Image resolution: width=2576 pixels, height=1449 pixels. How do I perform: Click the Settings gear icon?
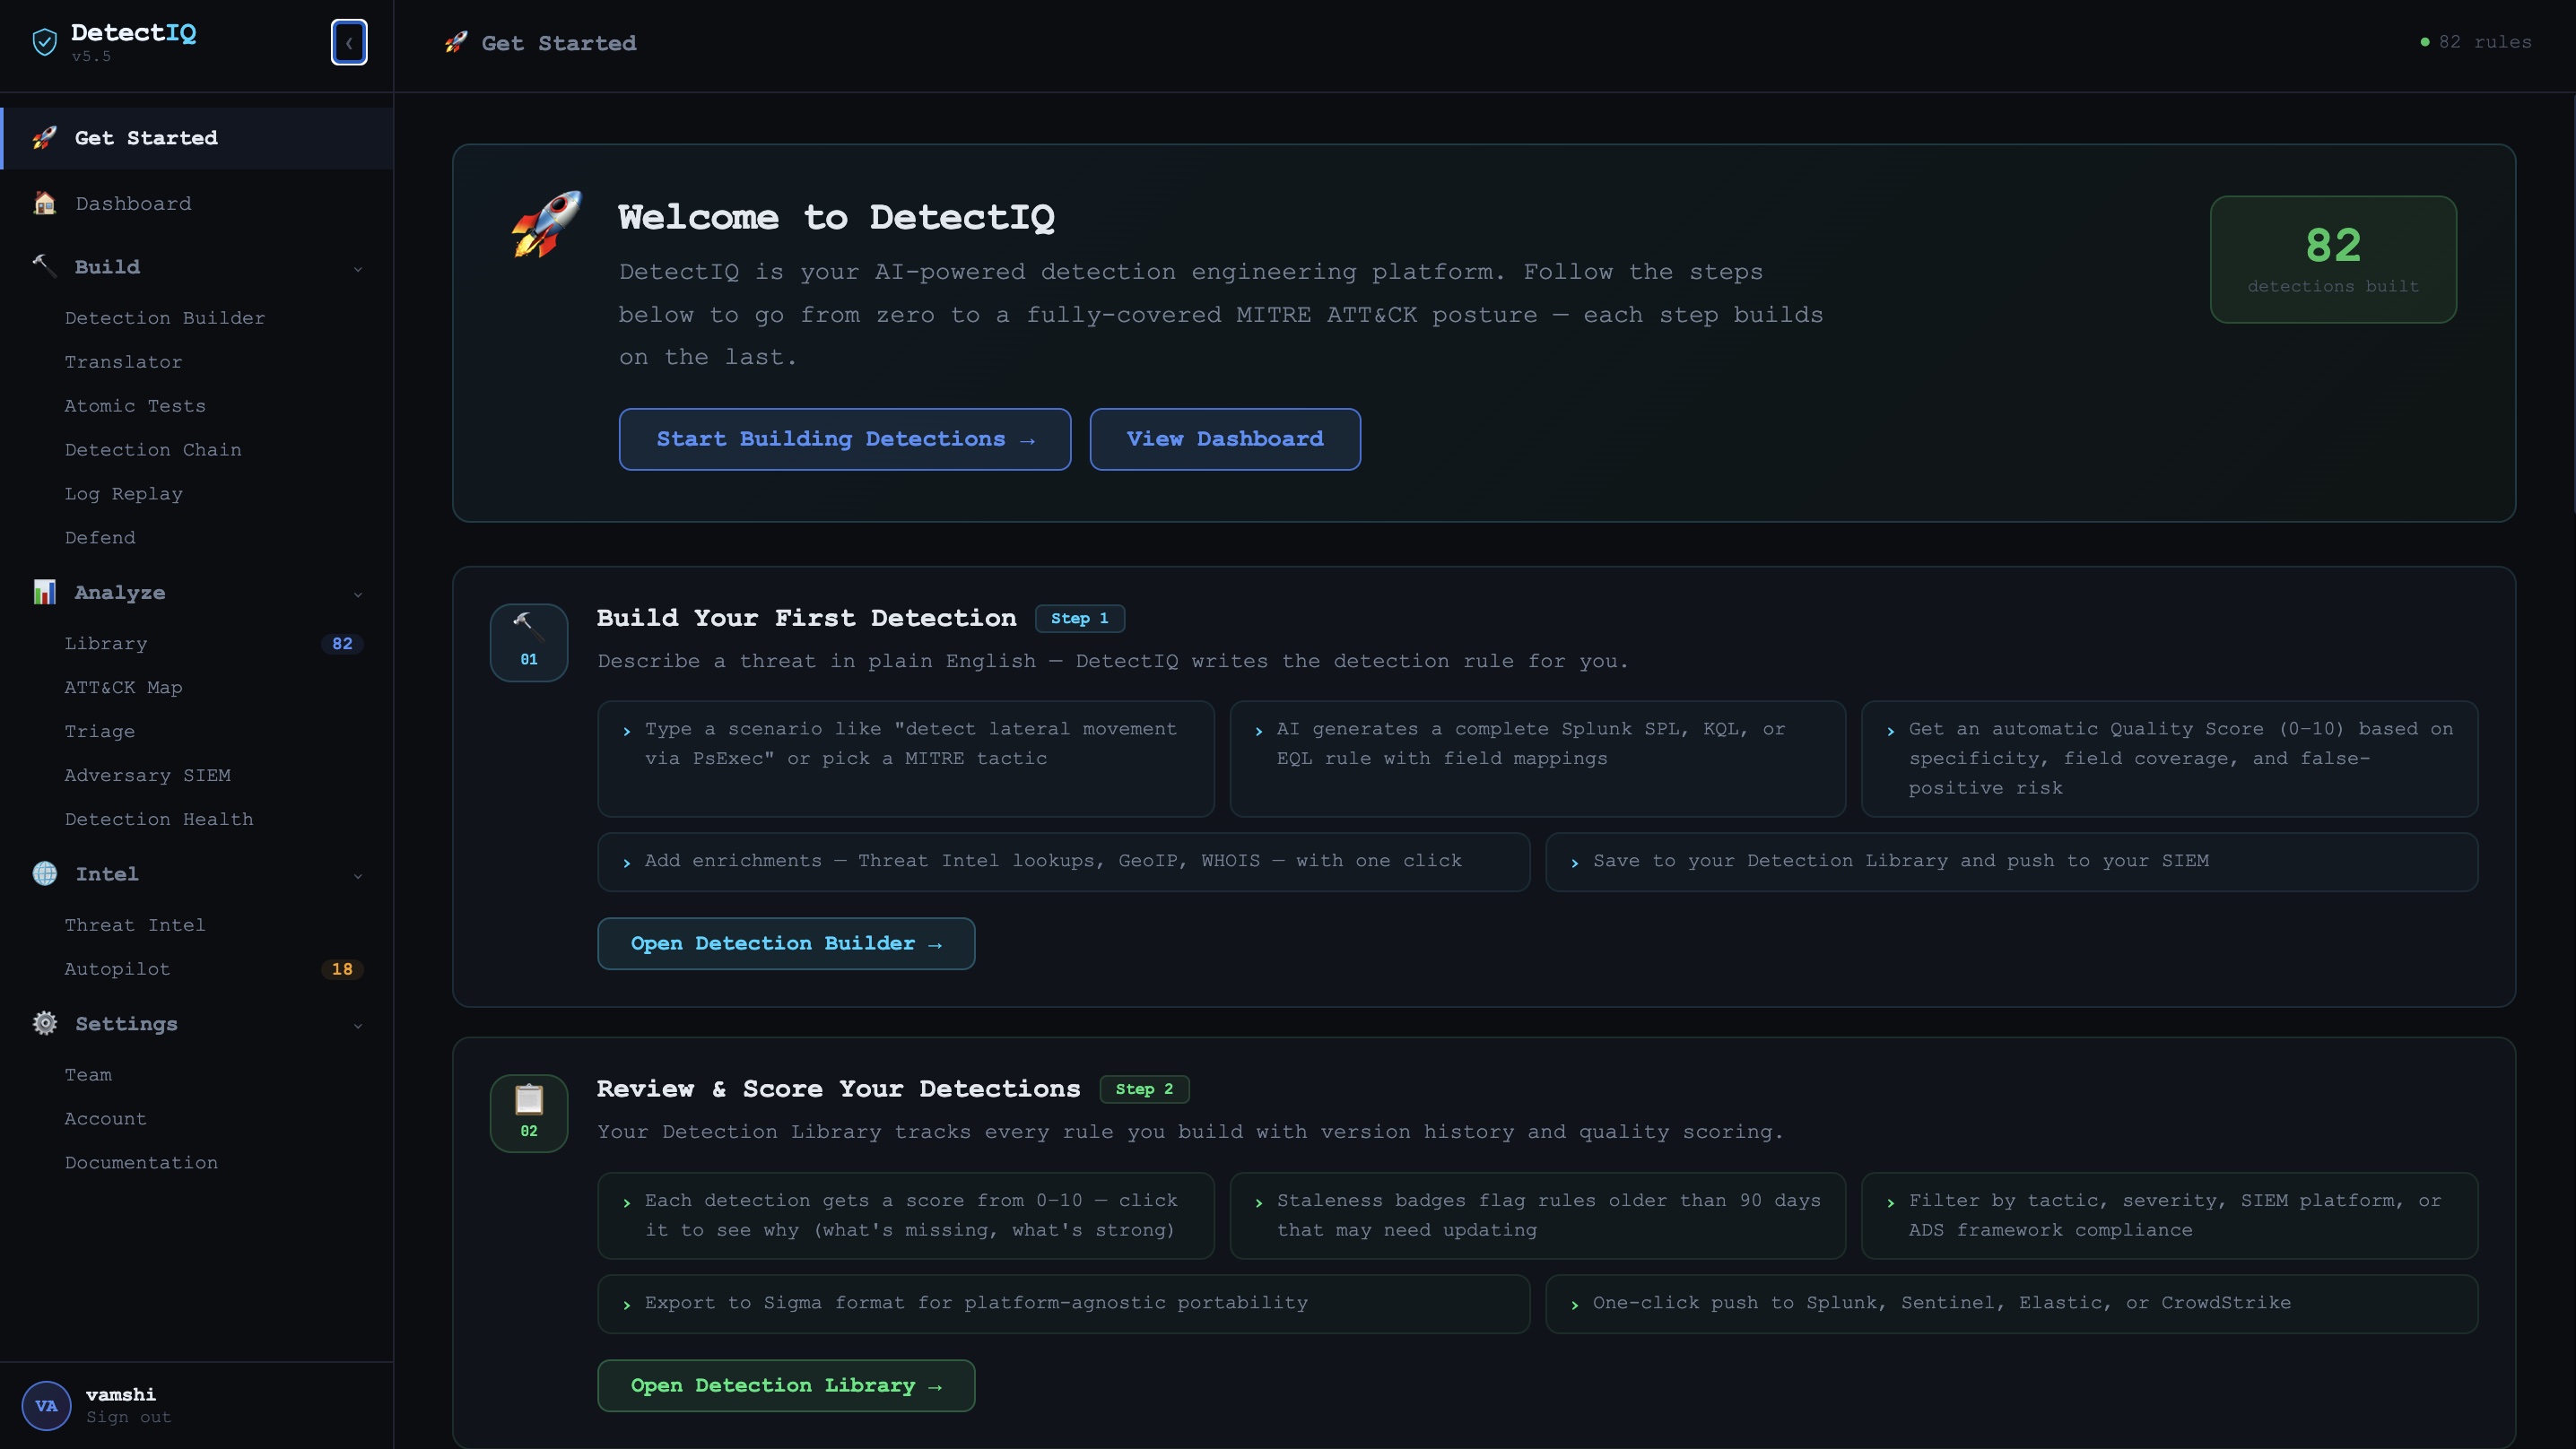(x=44, y=1023)
